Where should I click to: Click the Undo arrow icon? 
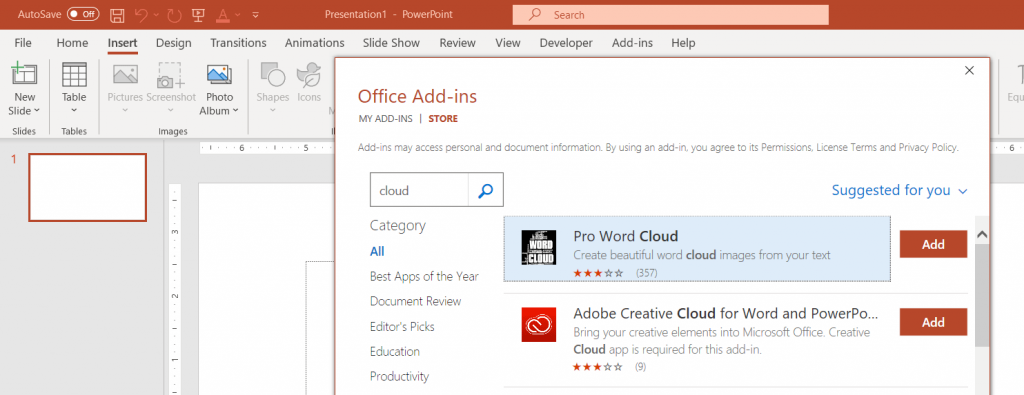coord(142,14)
